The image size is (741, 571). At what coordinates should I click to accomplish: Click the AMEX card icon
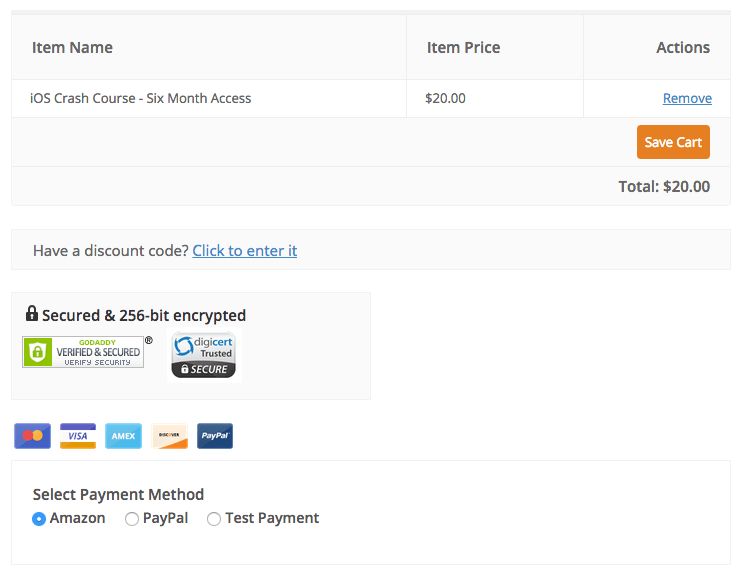click(x=124, y=436)
